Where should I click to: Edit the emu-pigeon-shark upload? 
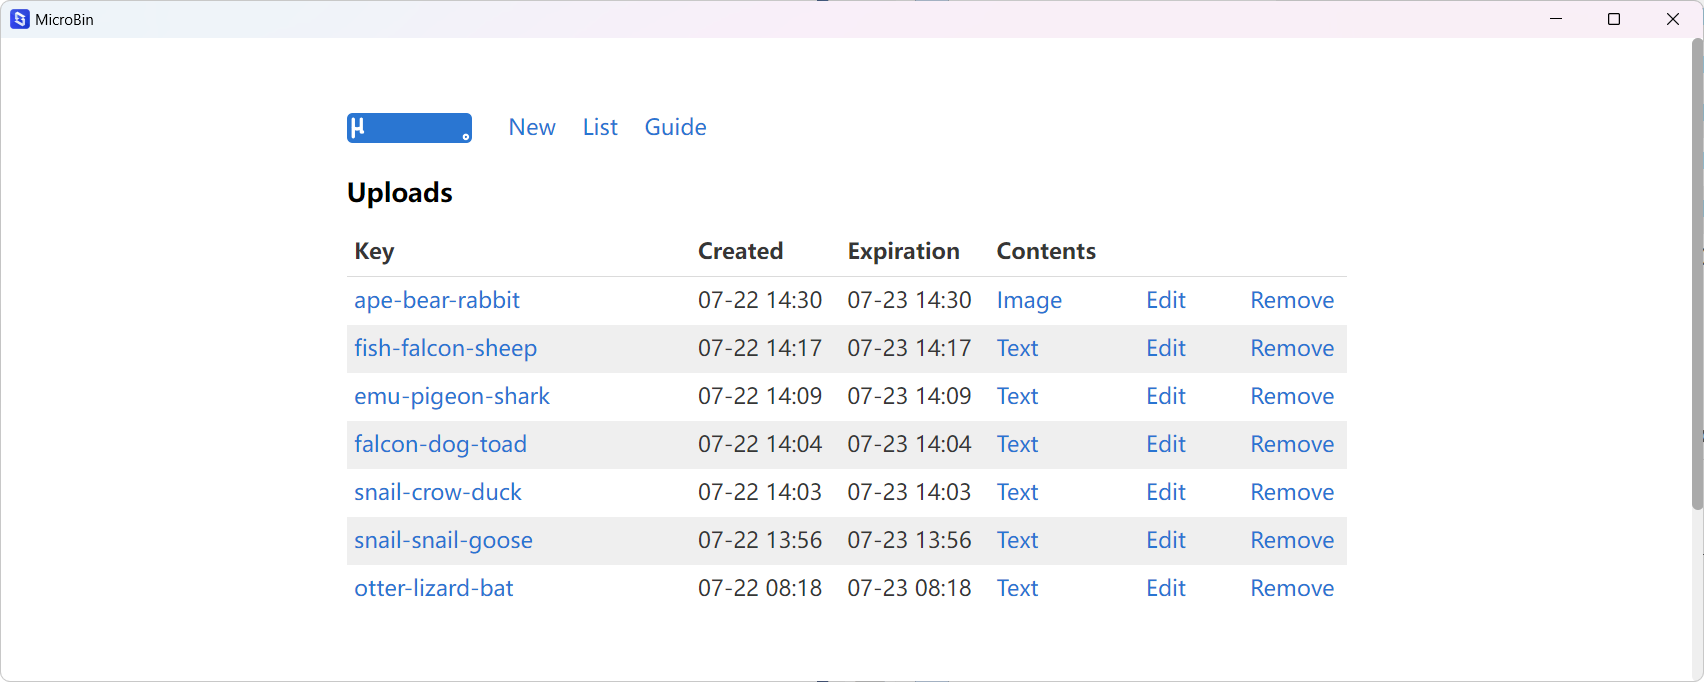pyautogui.click(x=1166, y=396)
